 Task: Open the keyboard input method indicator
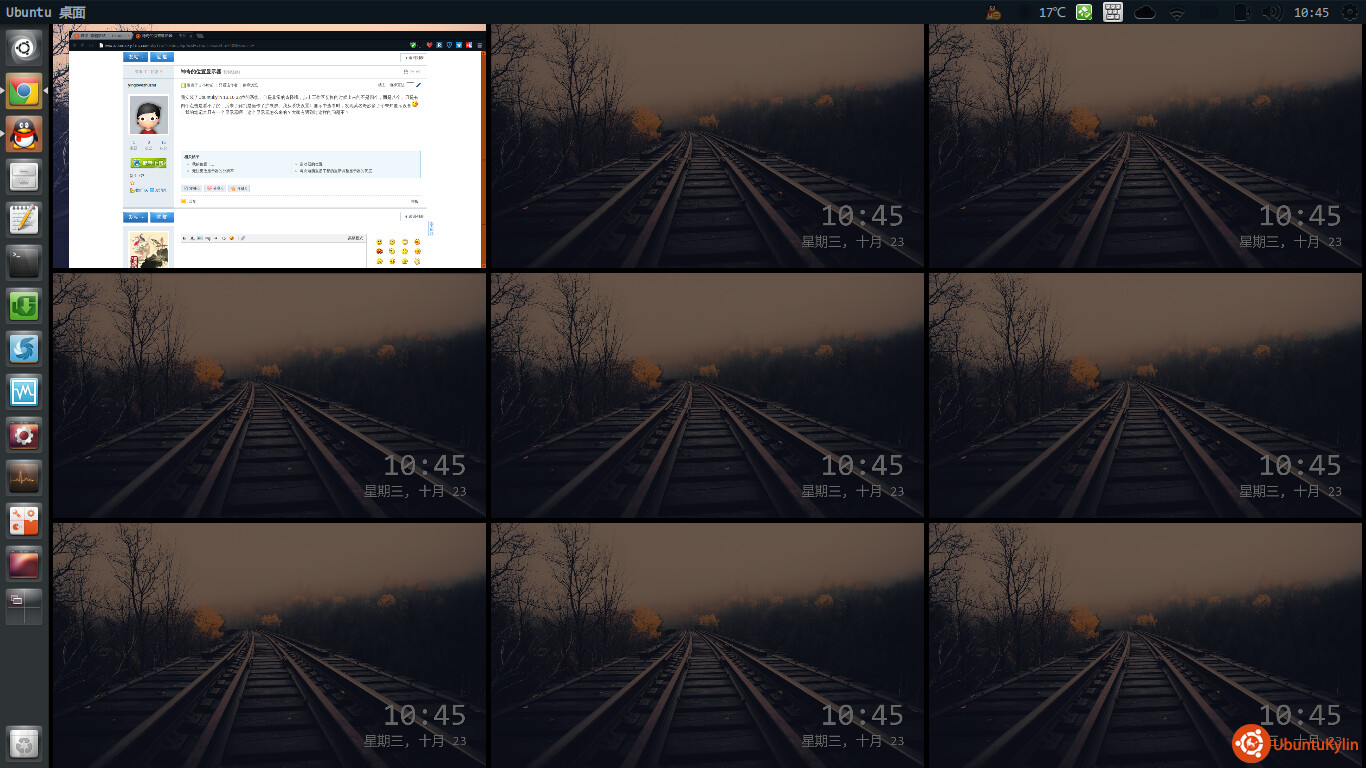click(1113, 12)
